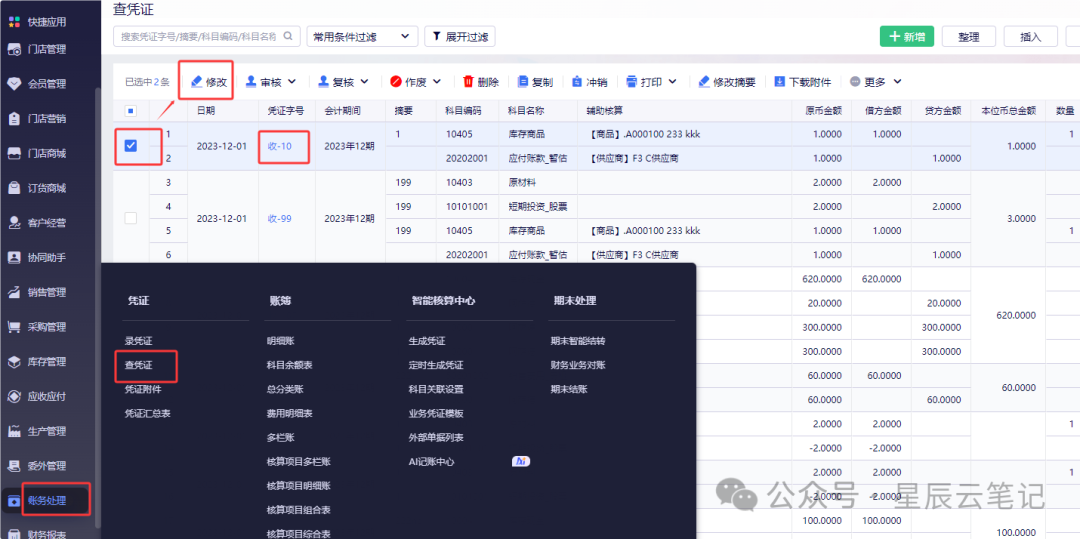Click the 委外管理 sidebar icon
This screenshot has width=1080, height=539.
(14, 466)
